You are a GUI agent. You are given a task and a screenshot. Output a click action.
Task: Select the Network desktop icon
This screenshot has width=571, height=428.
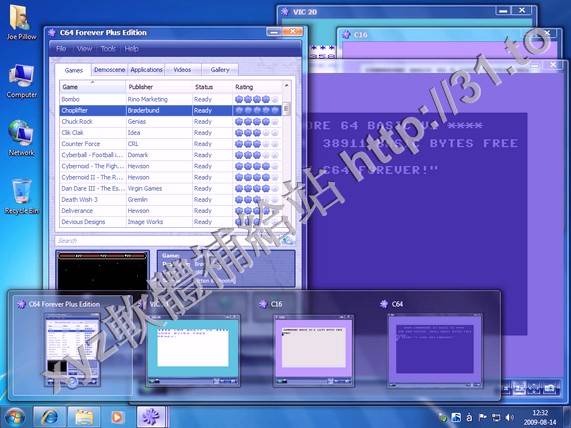(21, 138)
